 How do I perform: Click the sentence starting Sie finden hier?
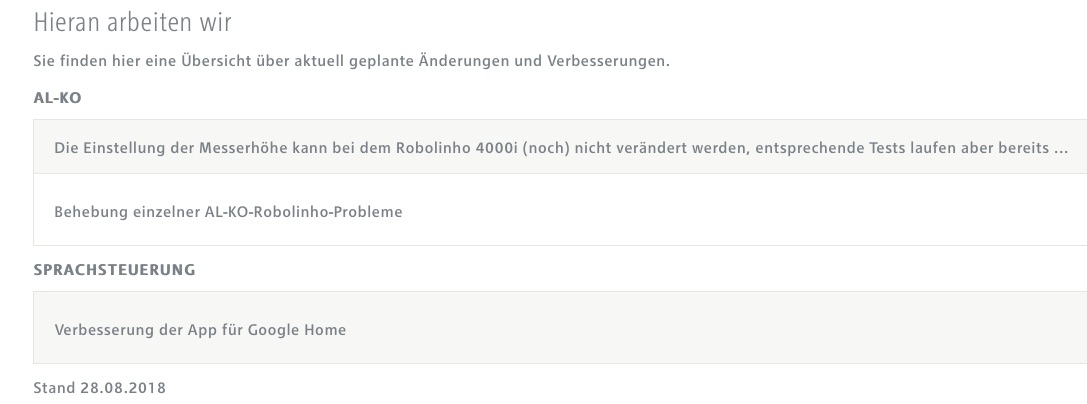[x=350, y=62]
